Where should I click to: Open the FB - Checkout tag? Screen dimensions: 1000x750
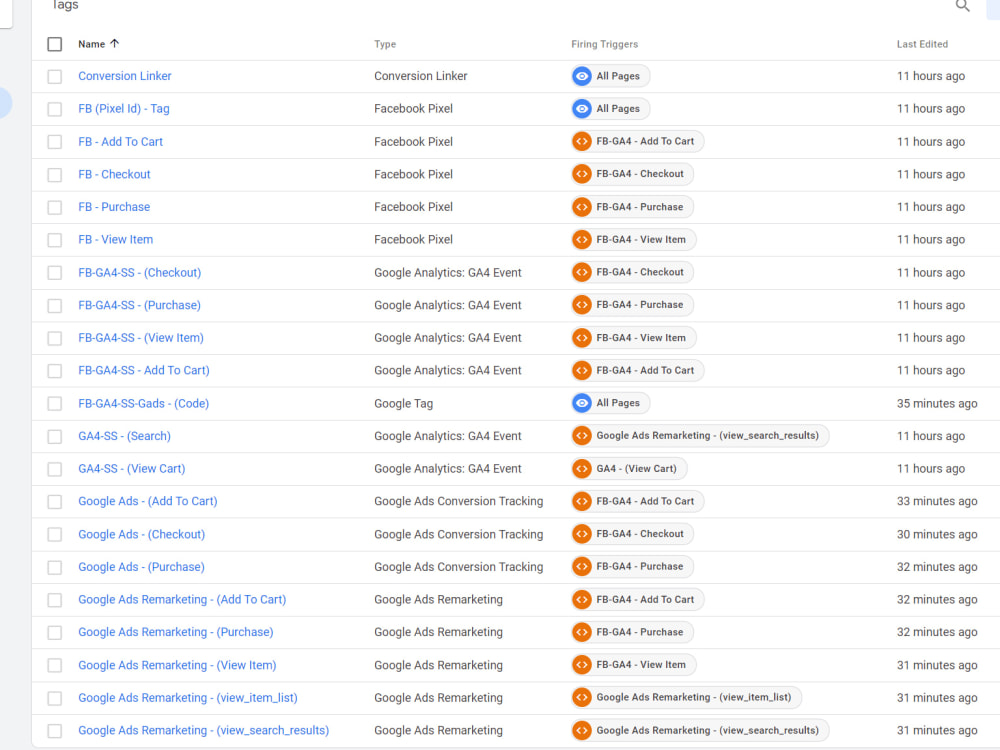coord(114,174)
